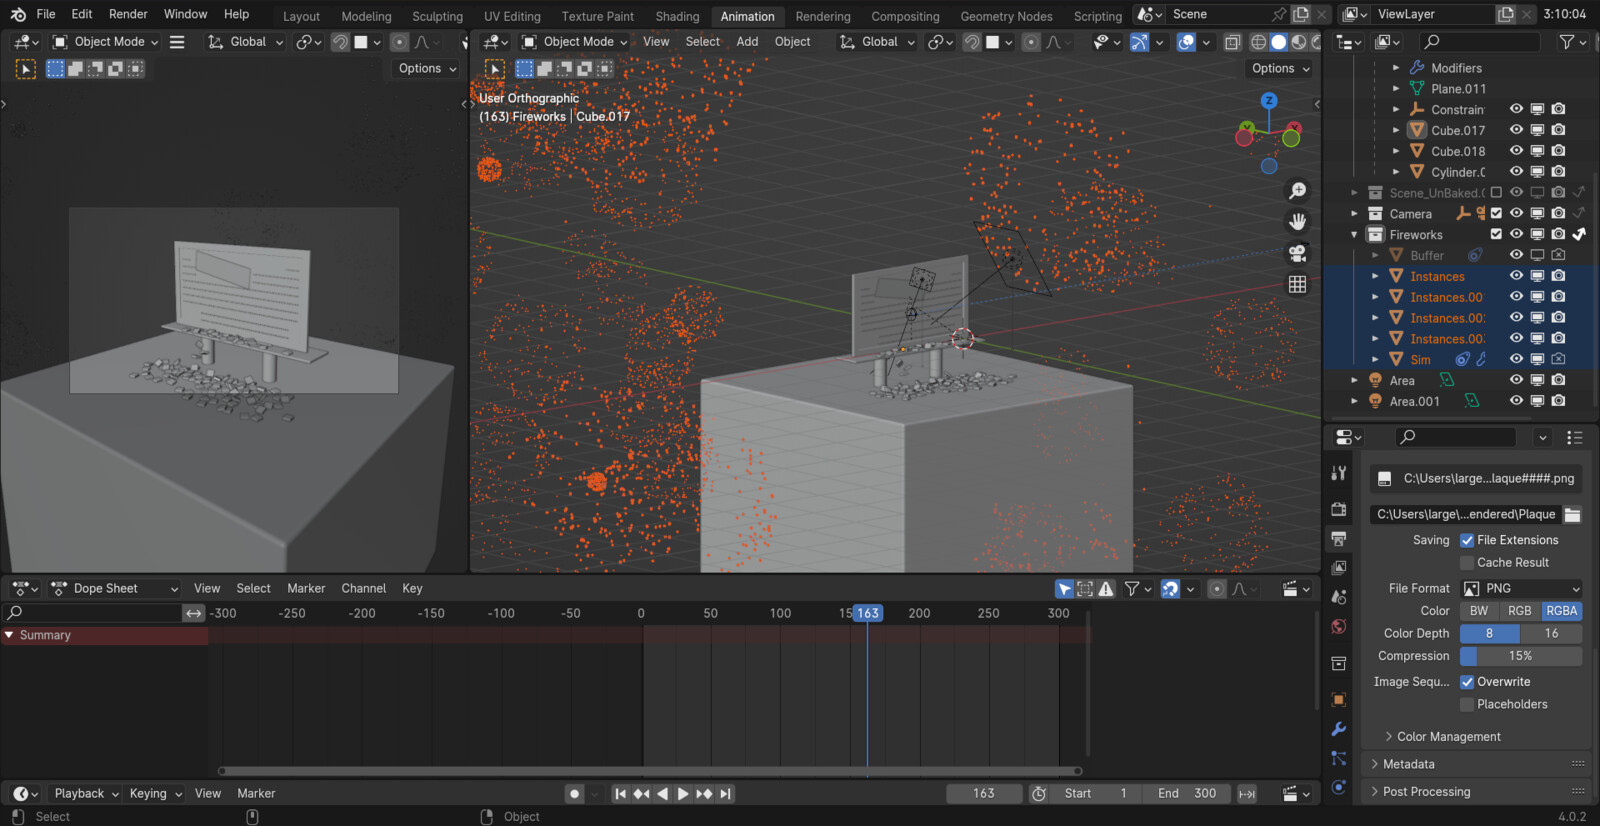Toggle the Sim object's eye visibility icon
This screenshot has height=826, width=1600.
point(1517,359)
